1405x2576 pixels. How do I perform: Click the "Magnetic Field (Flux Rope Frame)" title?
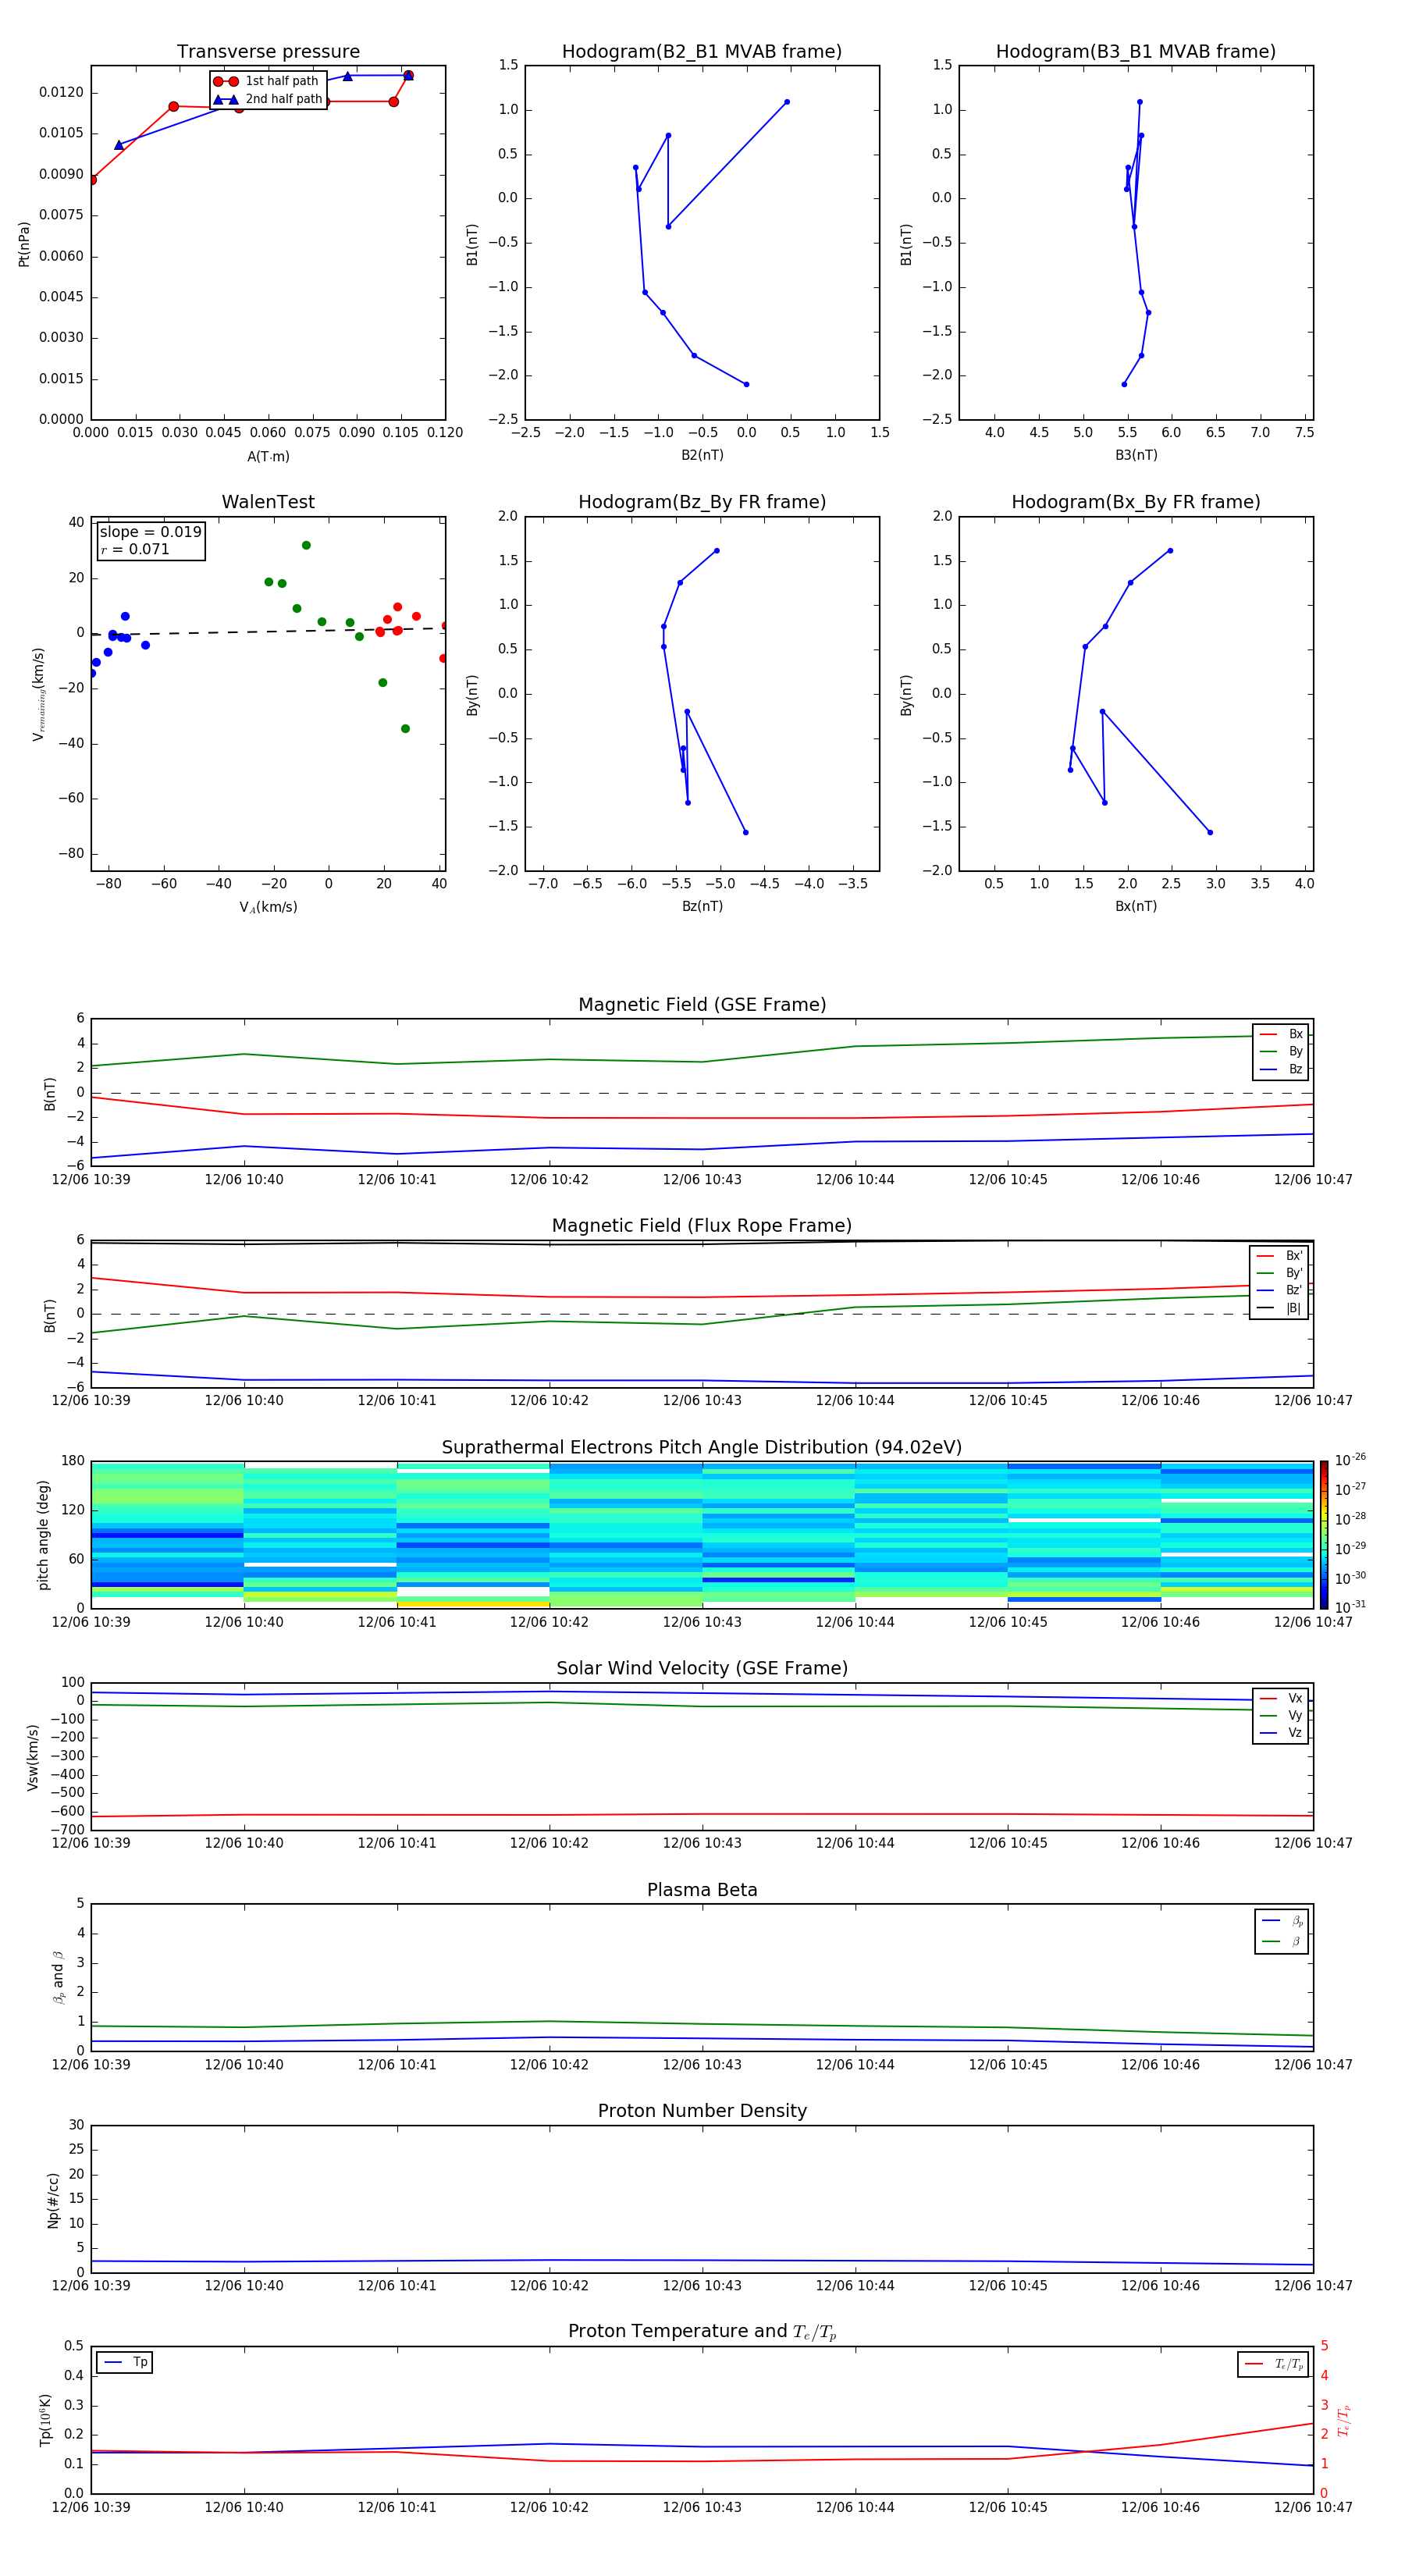pyautogui.click(x=702, y=1225)
